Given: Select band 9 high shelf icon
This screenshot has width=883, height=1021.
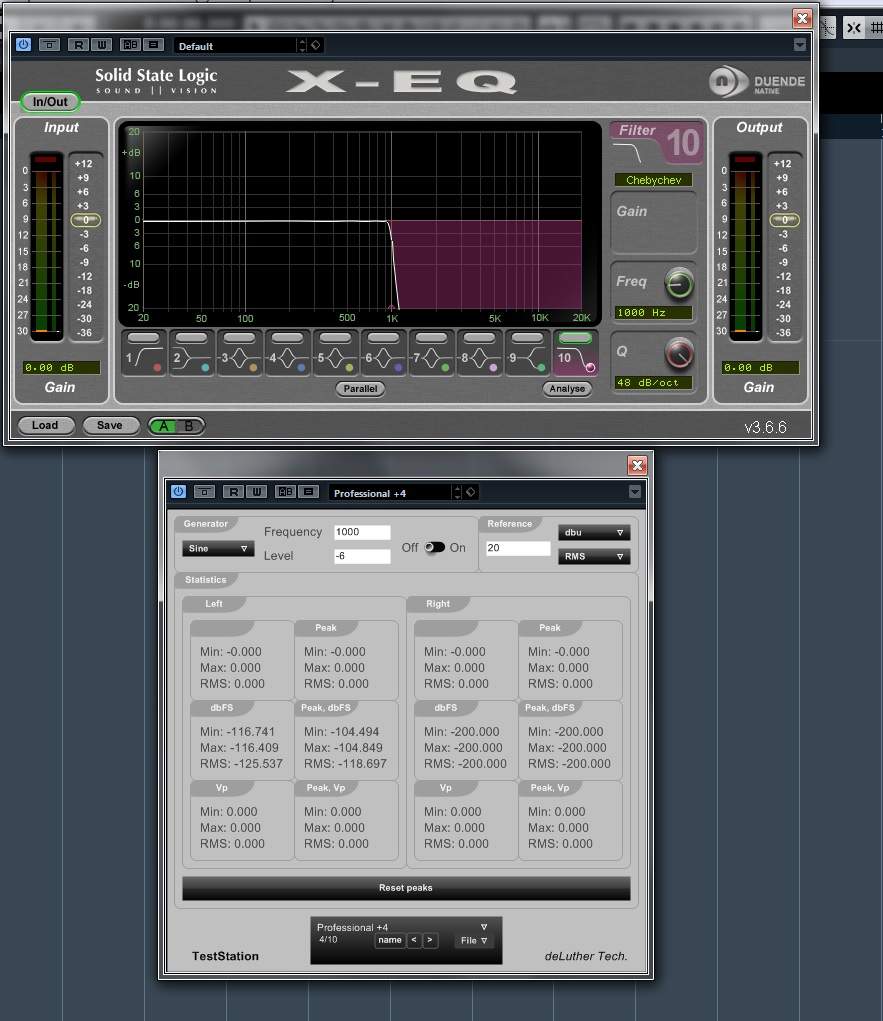Looking at the screenshot, I should pos(527,359).
